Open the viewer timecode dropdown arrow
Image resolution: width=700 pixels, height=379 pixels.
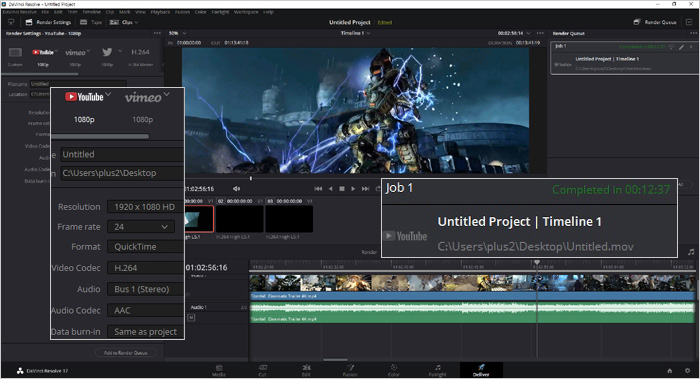(x=529, y=33)
